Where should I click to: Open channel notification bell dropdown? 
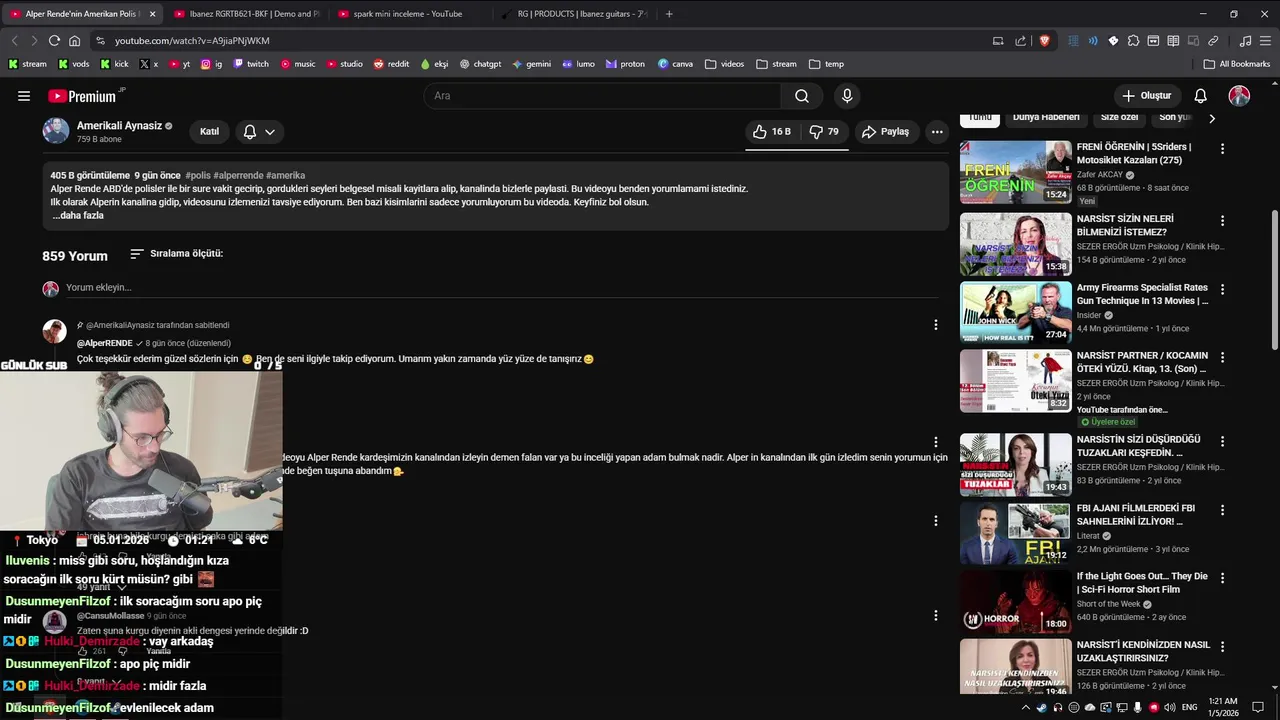pyautogui.click(x=259, y=132)
